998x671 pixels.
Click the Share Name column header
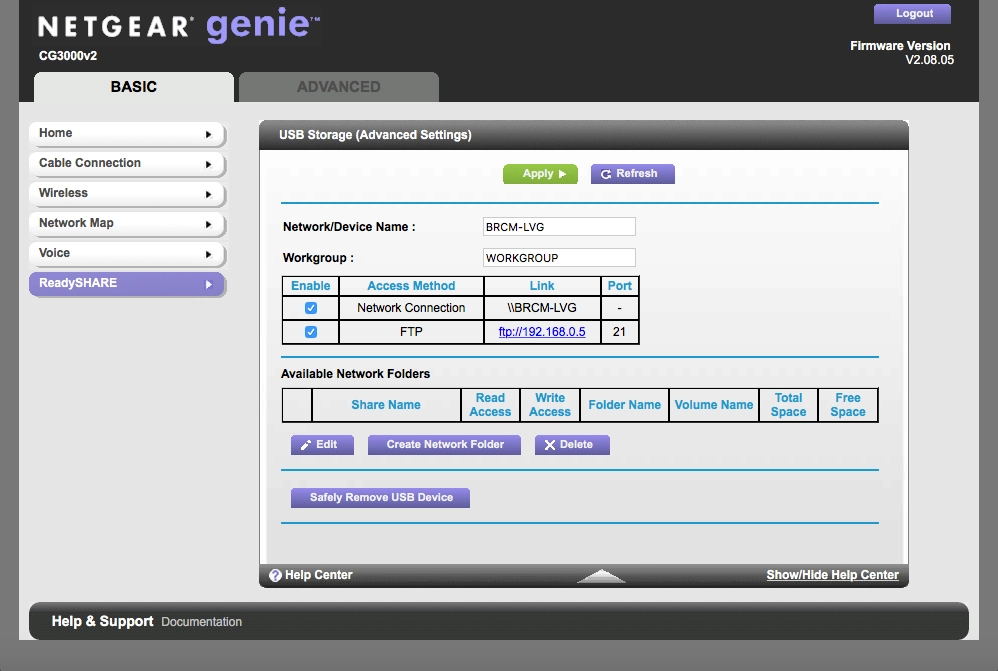coord(386,405)
